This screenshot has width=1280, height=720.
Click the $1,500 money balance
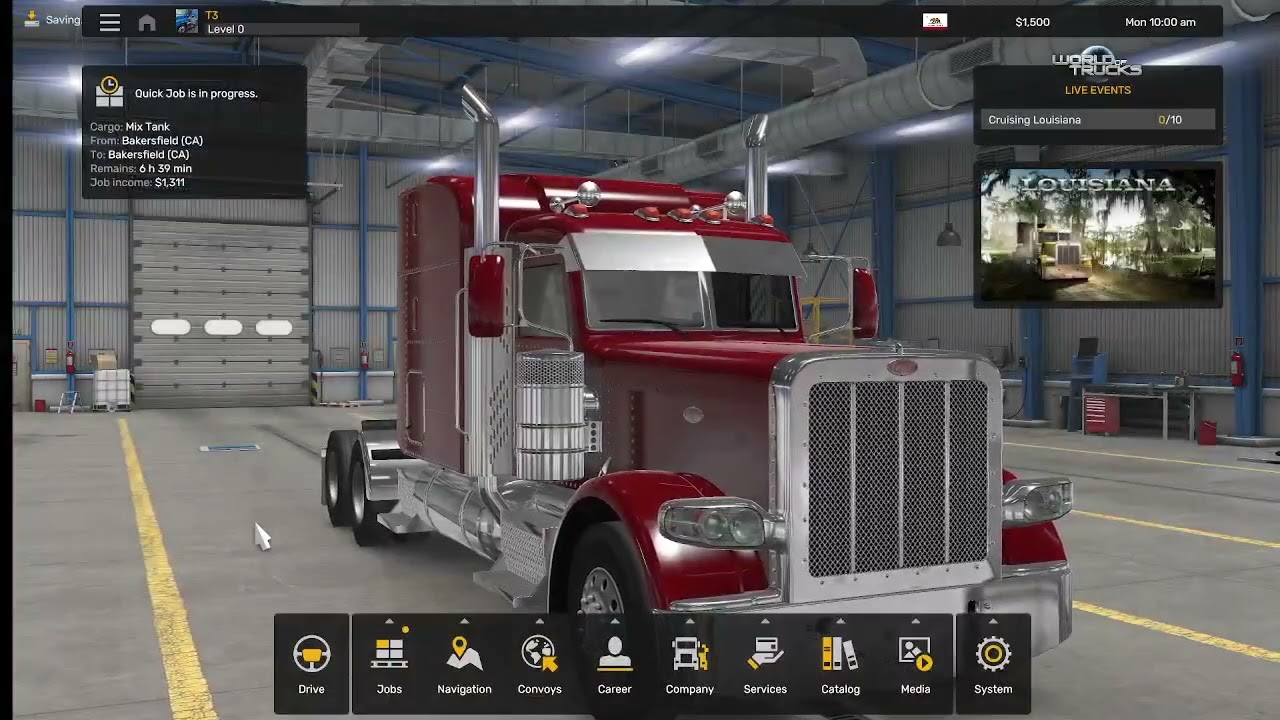[x=1032, y=22]
